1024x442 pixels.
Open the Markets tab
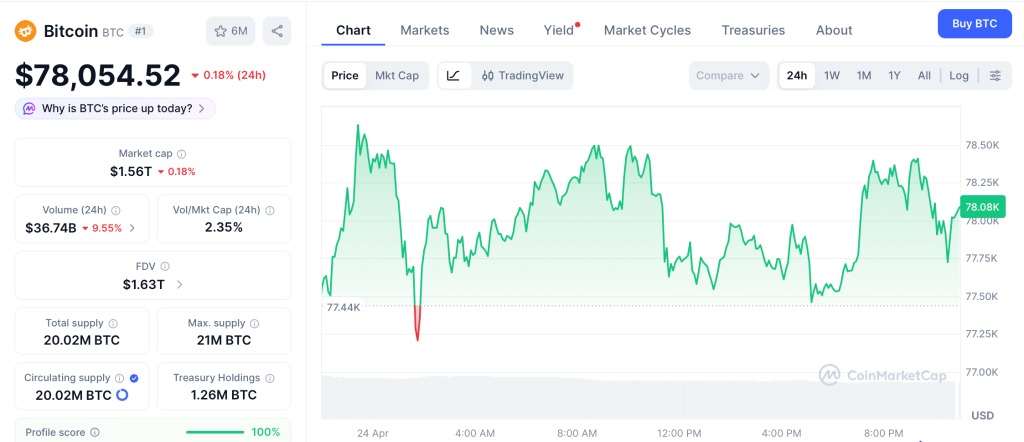(x=425, y=30)
